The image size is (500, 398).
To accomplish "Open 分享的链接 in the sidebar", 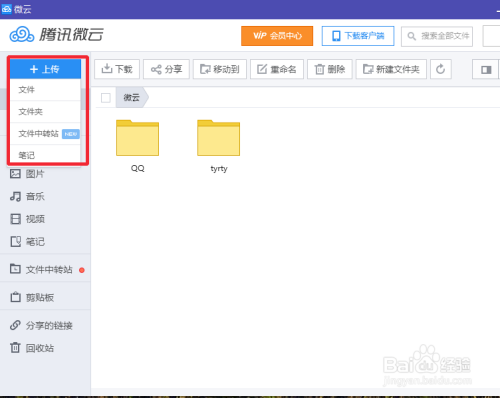I will pyautogui.click(x=41, y=325).
